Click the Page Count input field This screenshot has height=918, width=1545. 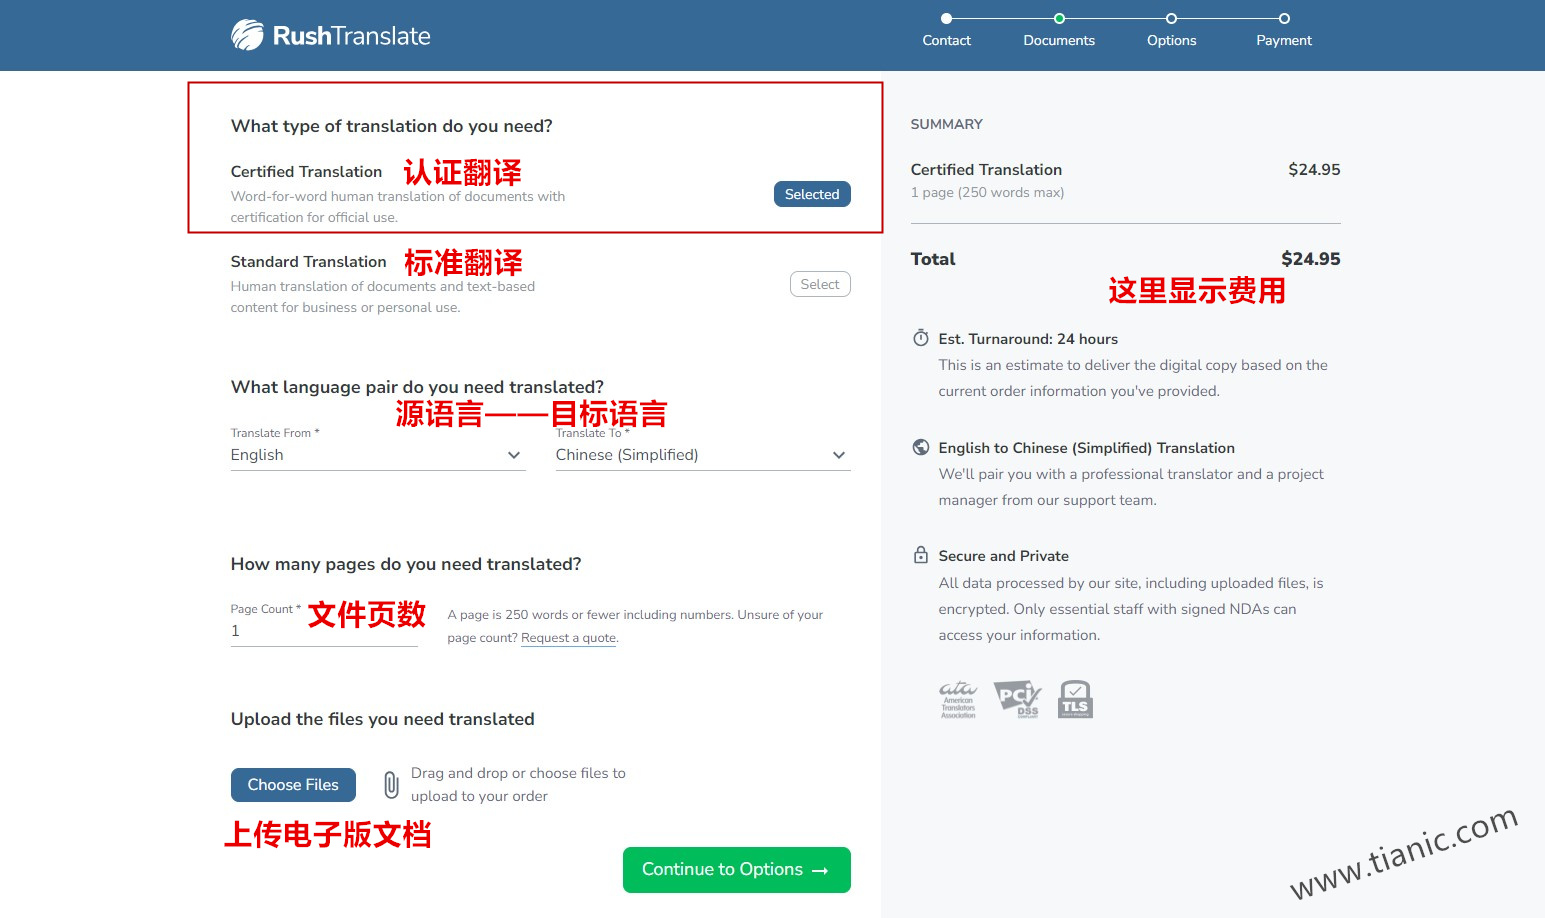(324, 631)
